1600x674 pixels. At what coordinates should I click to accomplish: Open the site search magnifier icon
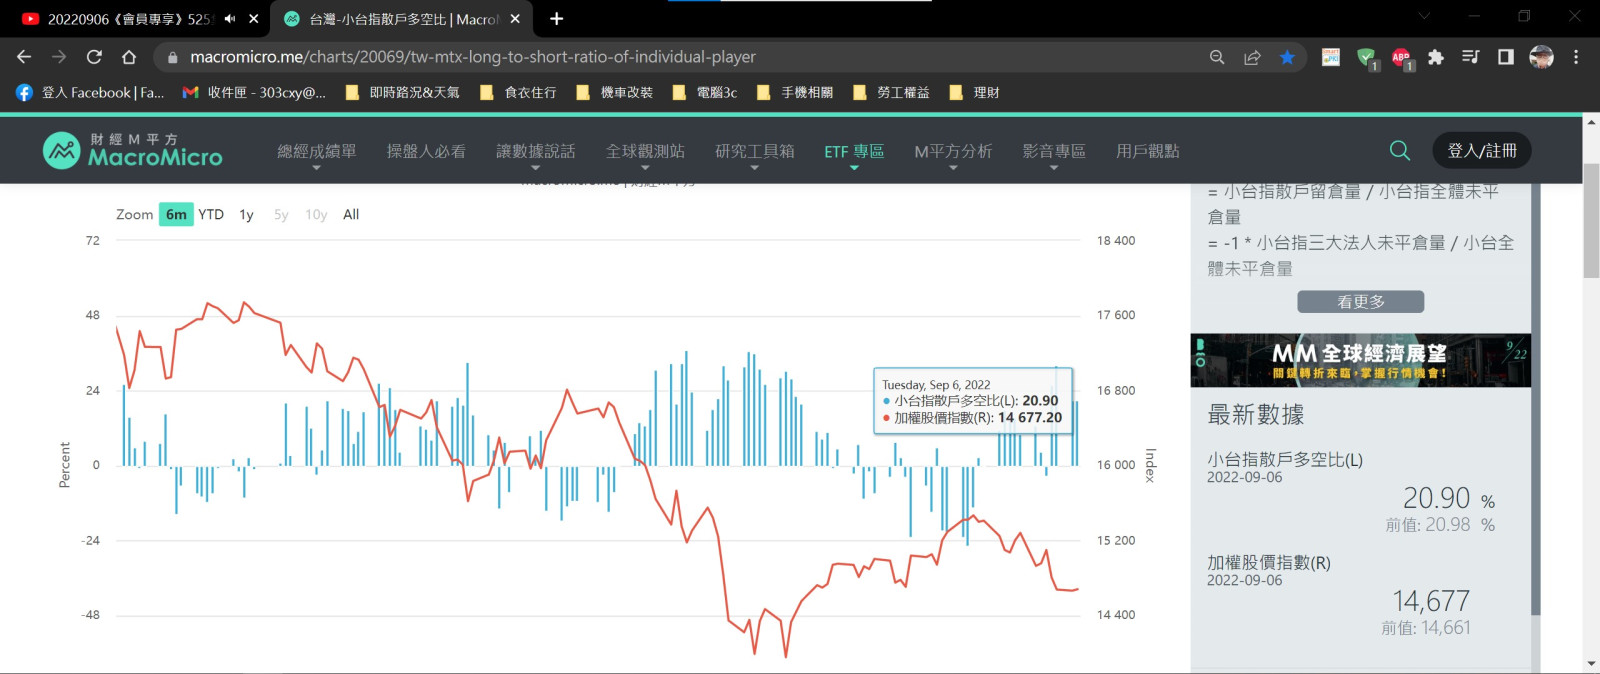coord(1400,151)
